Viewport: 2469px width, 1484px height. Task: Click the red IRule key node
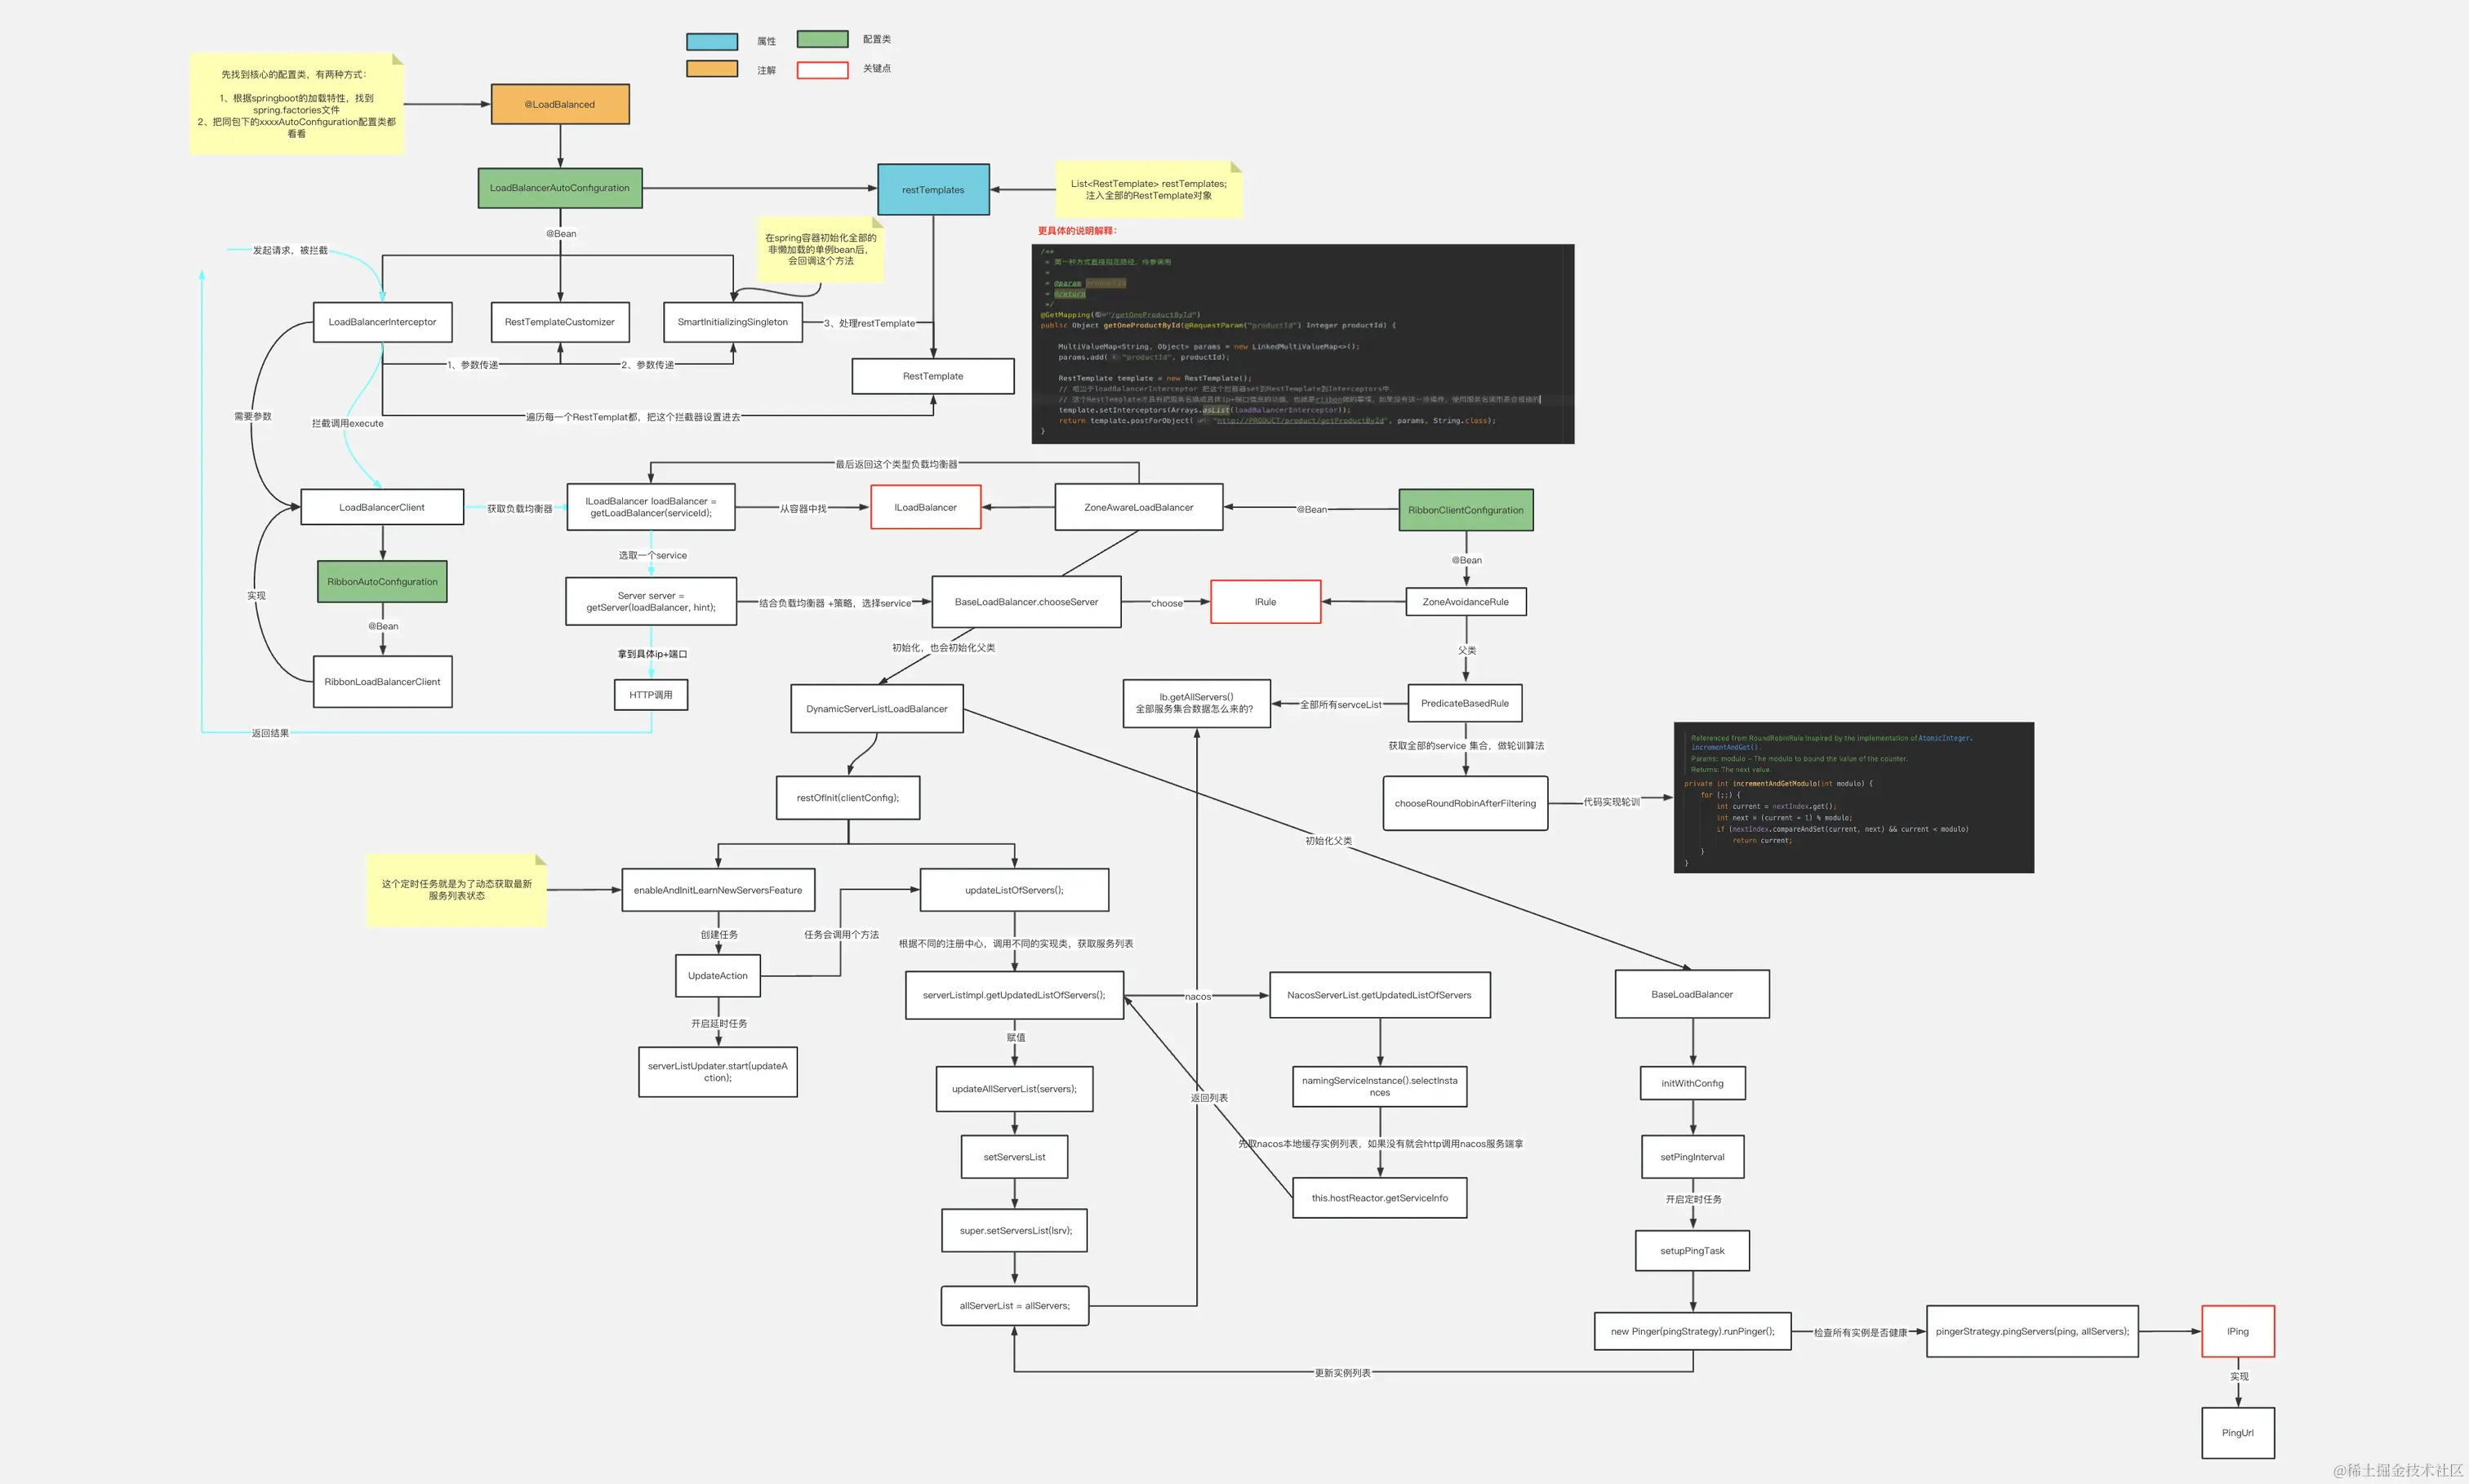(1265, 602)
